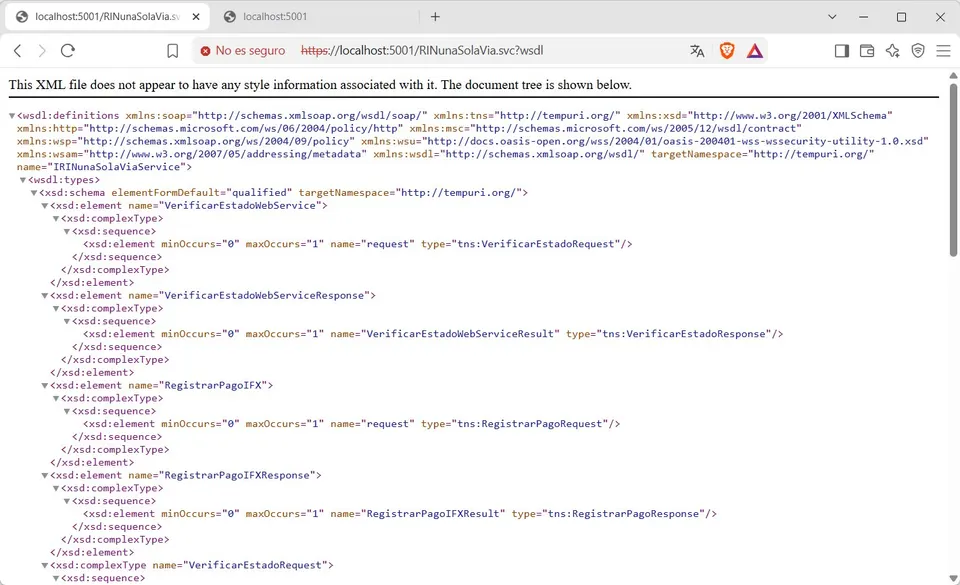The image size is (960, 585).
Task: Collapse the VerificarEstadoRequest complexType node
Action: click(45, 565)
